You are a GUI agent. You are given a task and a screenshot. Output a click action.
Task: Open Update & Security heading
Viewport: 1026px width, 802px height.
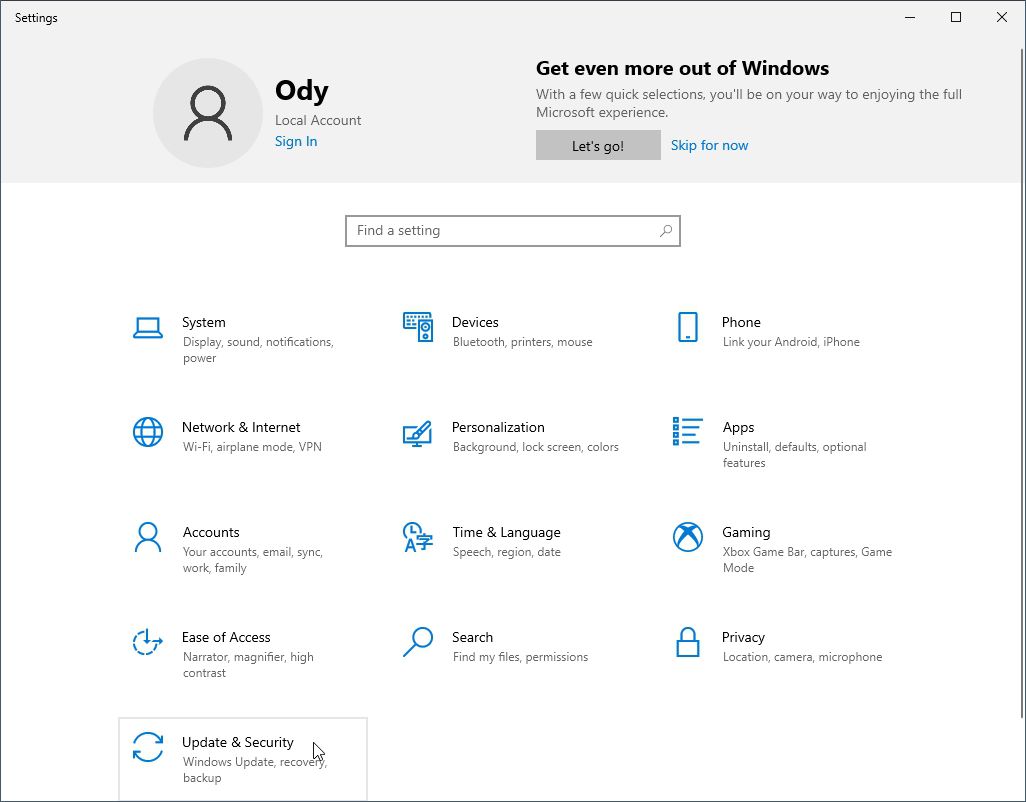point(238,742)
